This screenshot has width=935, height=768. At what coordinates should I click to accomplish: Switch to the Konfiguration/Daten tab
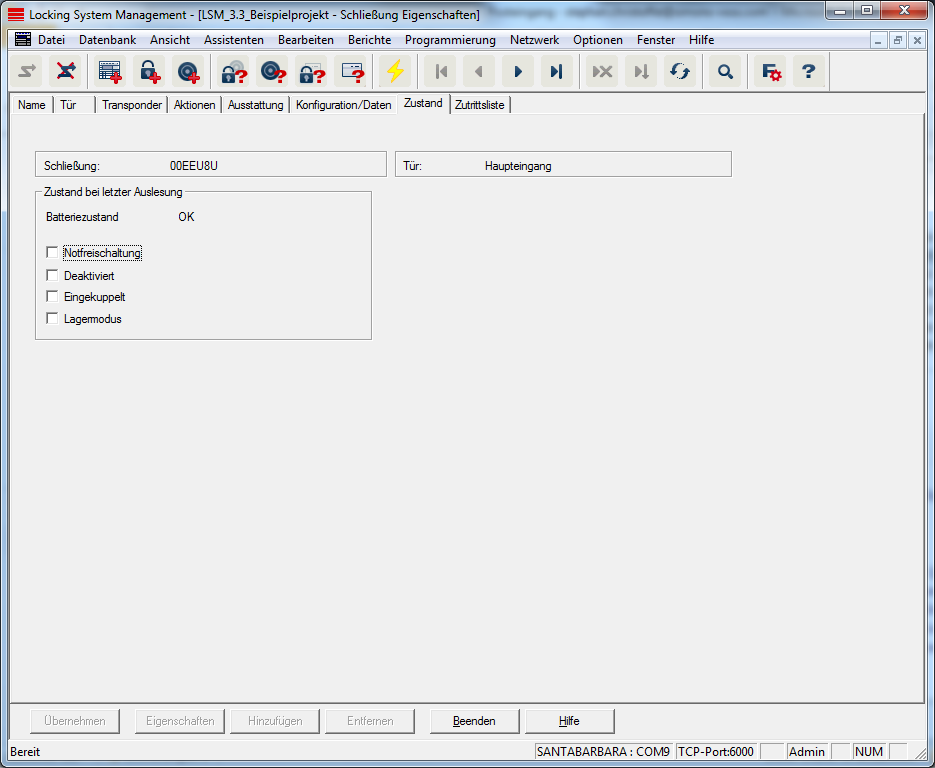(x=343, y=105)
